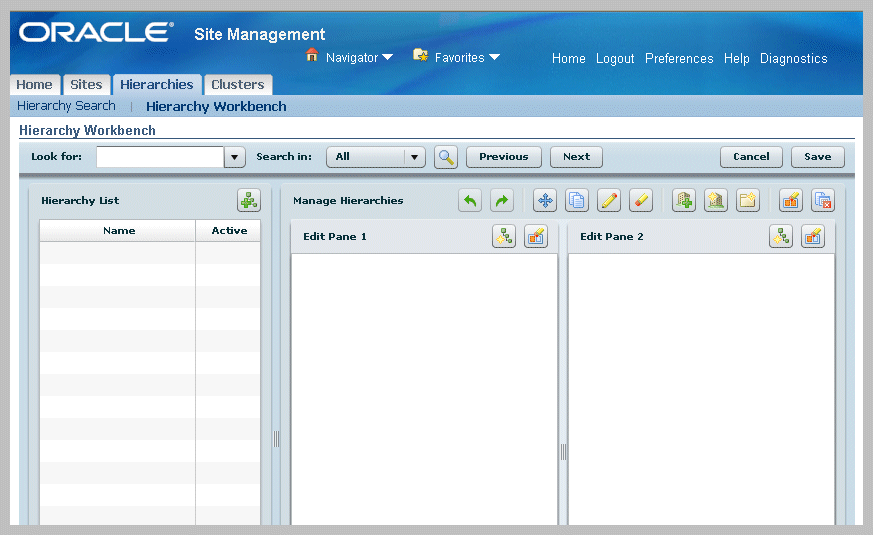This screenshot has height=535, width=873.
Task: Click the Diagnostics link
Action: point(793,58)
